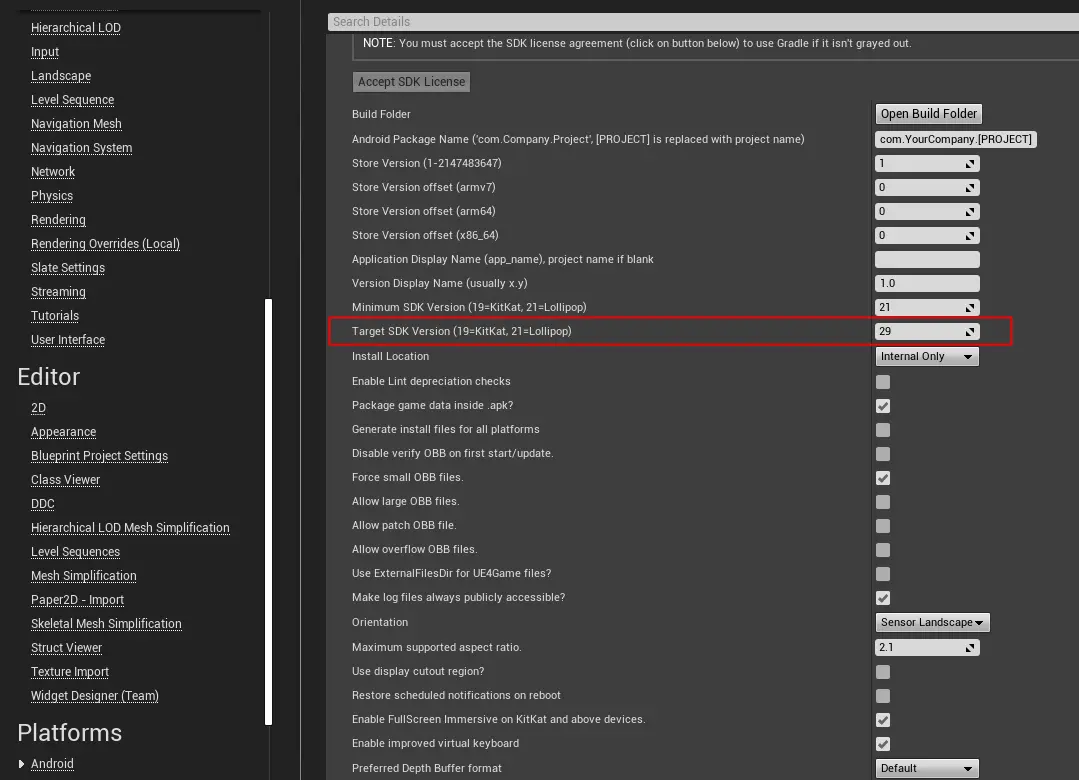Image resolution: width=1079 pixels, height=780 pixels.
Task: Click the Target SDK Version spin icon
Action: 970,332
